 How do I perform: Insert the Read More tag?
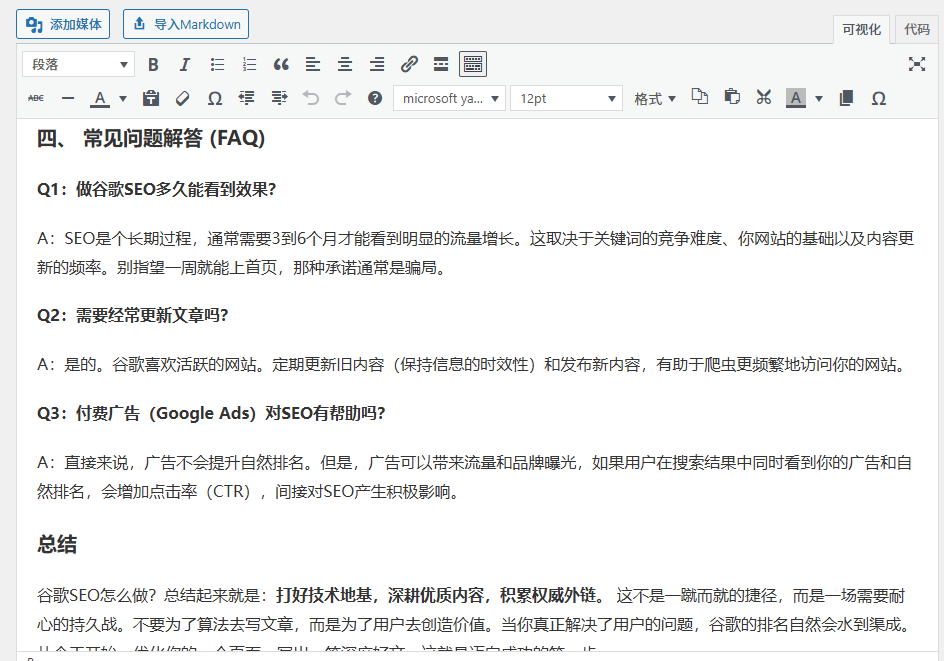[x=440, y=64]
